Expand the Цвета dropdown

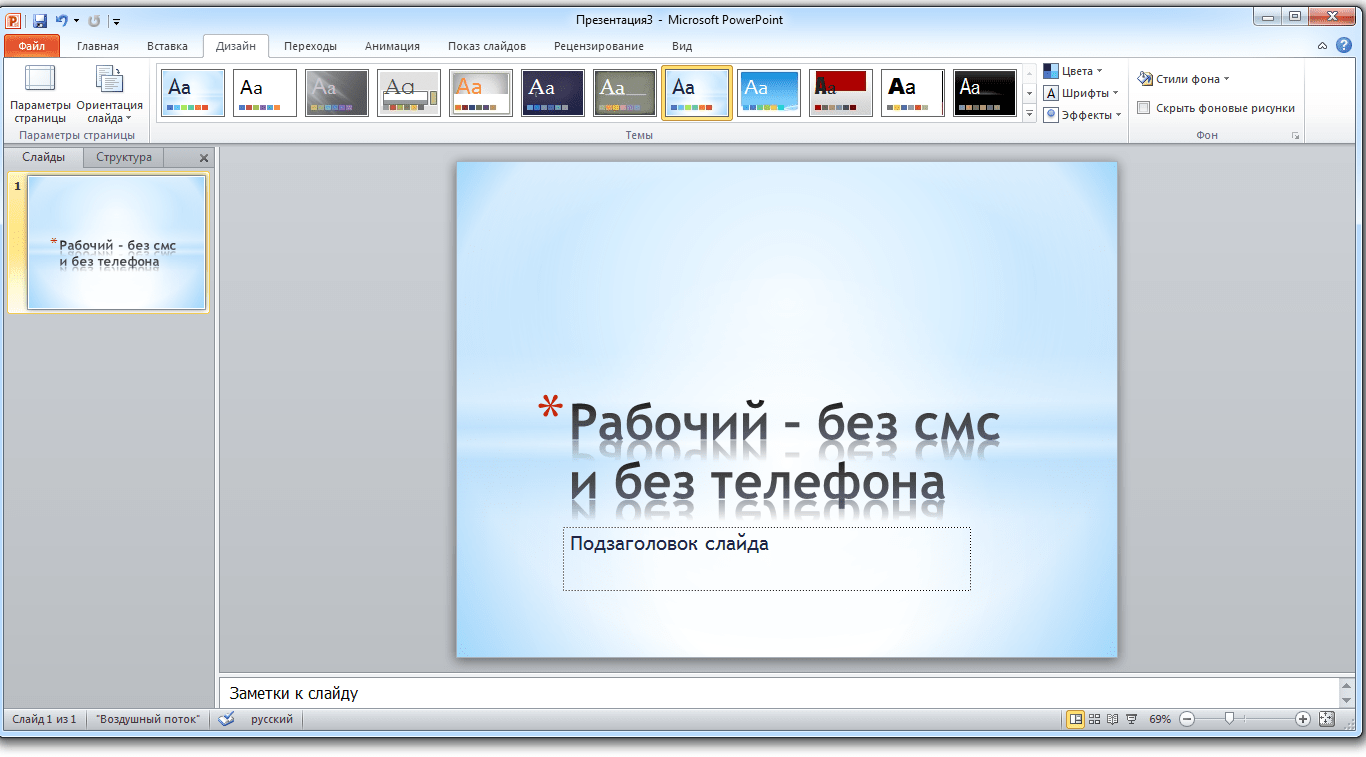1073,71
